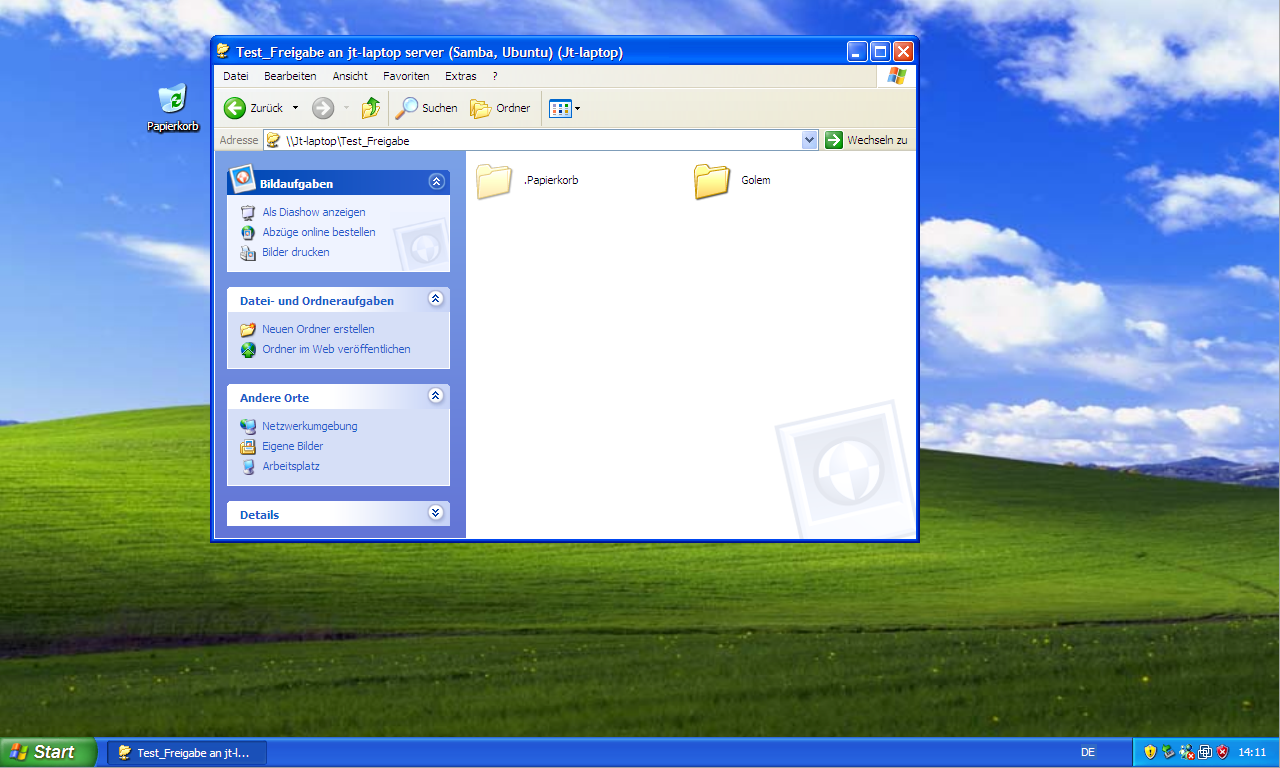Image resolution: width=1280 pixels, height=768 pixels.
Task: Click into the Adresse path field
Action: (541, 141)
